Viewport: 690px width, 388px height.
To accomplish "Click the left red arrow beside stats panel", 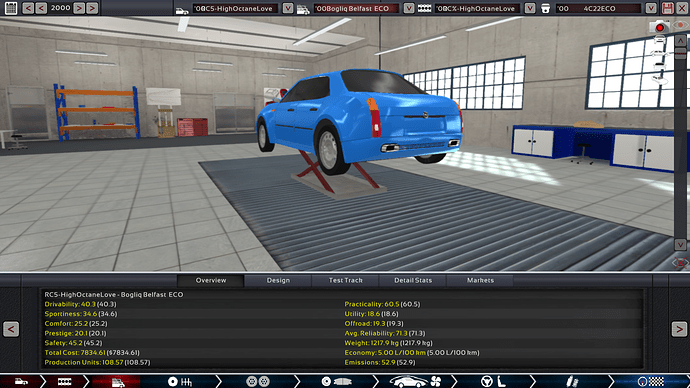I will click(11, 329).
